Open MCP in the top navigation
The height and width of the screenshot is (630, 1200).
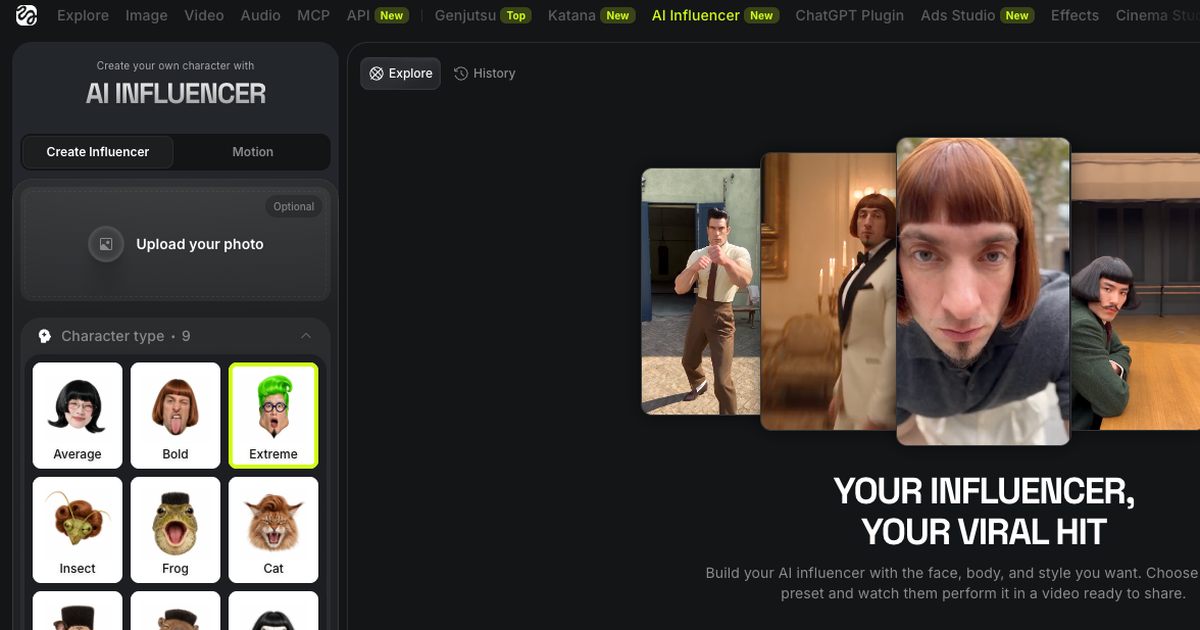tap(314, 16)
